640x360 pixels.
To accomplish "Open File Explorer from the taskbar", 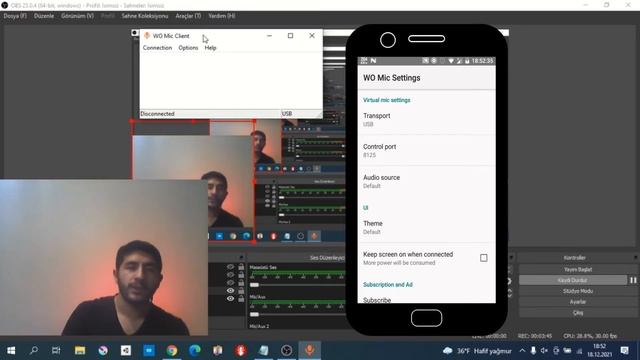I will 80,350.
